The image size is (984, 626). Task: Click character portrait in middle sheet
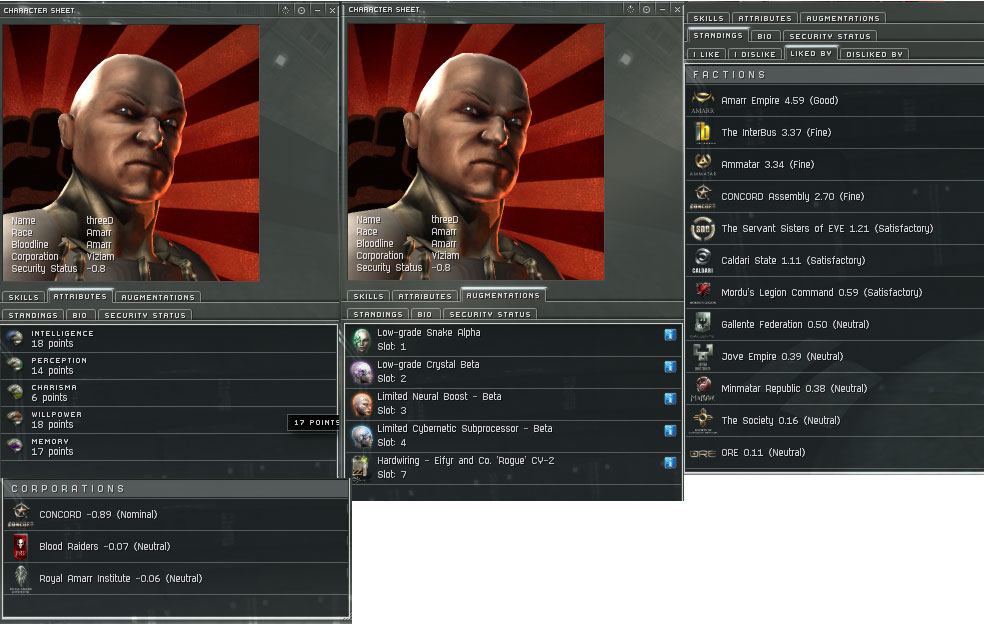[476, 152]
